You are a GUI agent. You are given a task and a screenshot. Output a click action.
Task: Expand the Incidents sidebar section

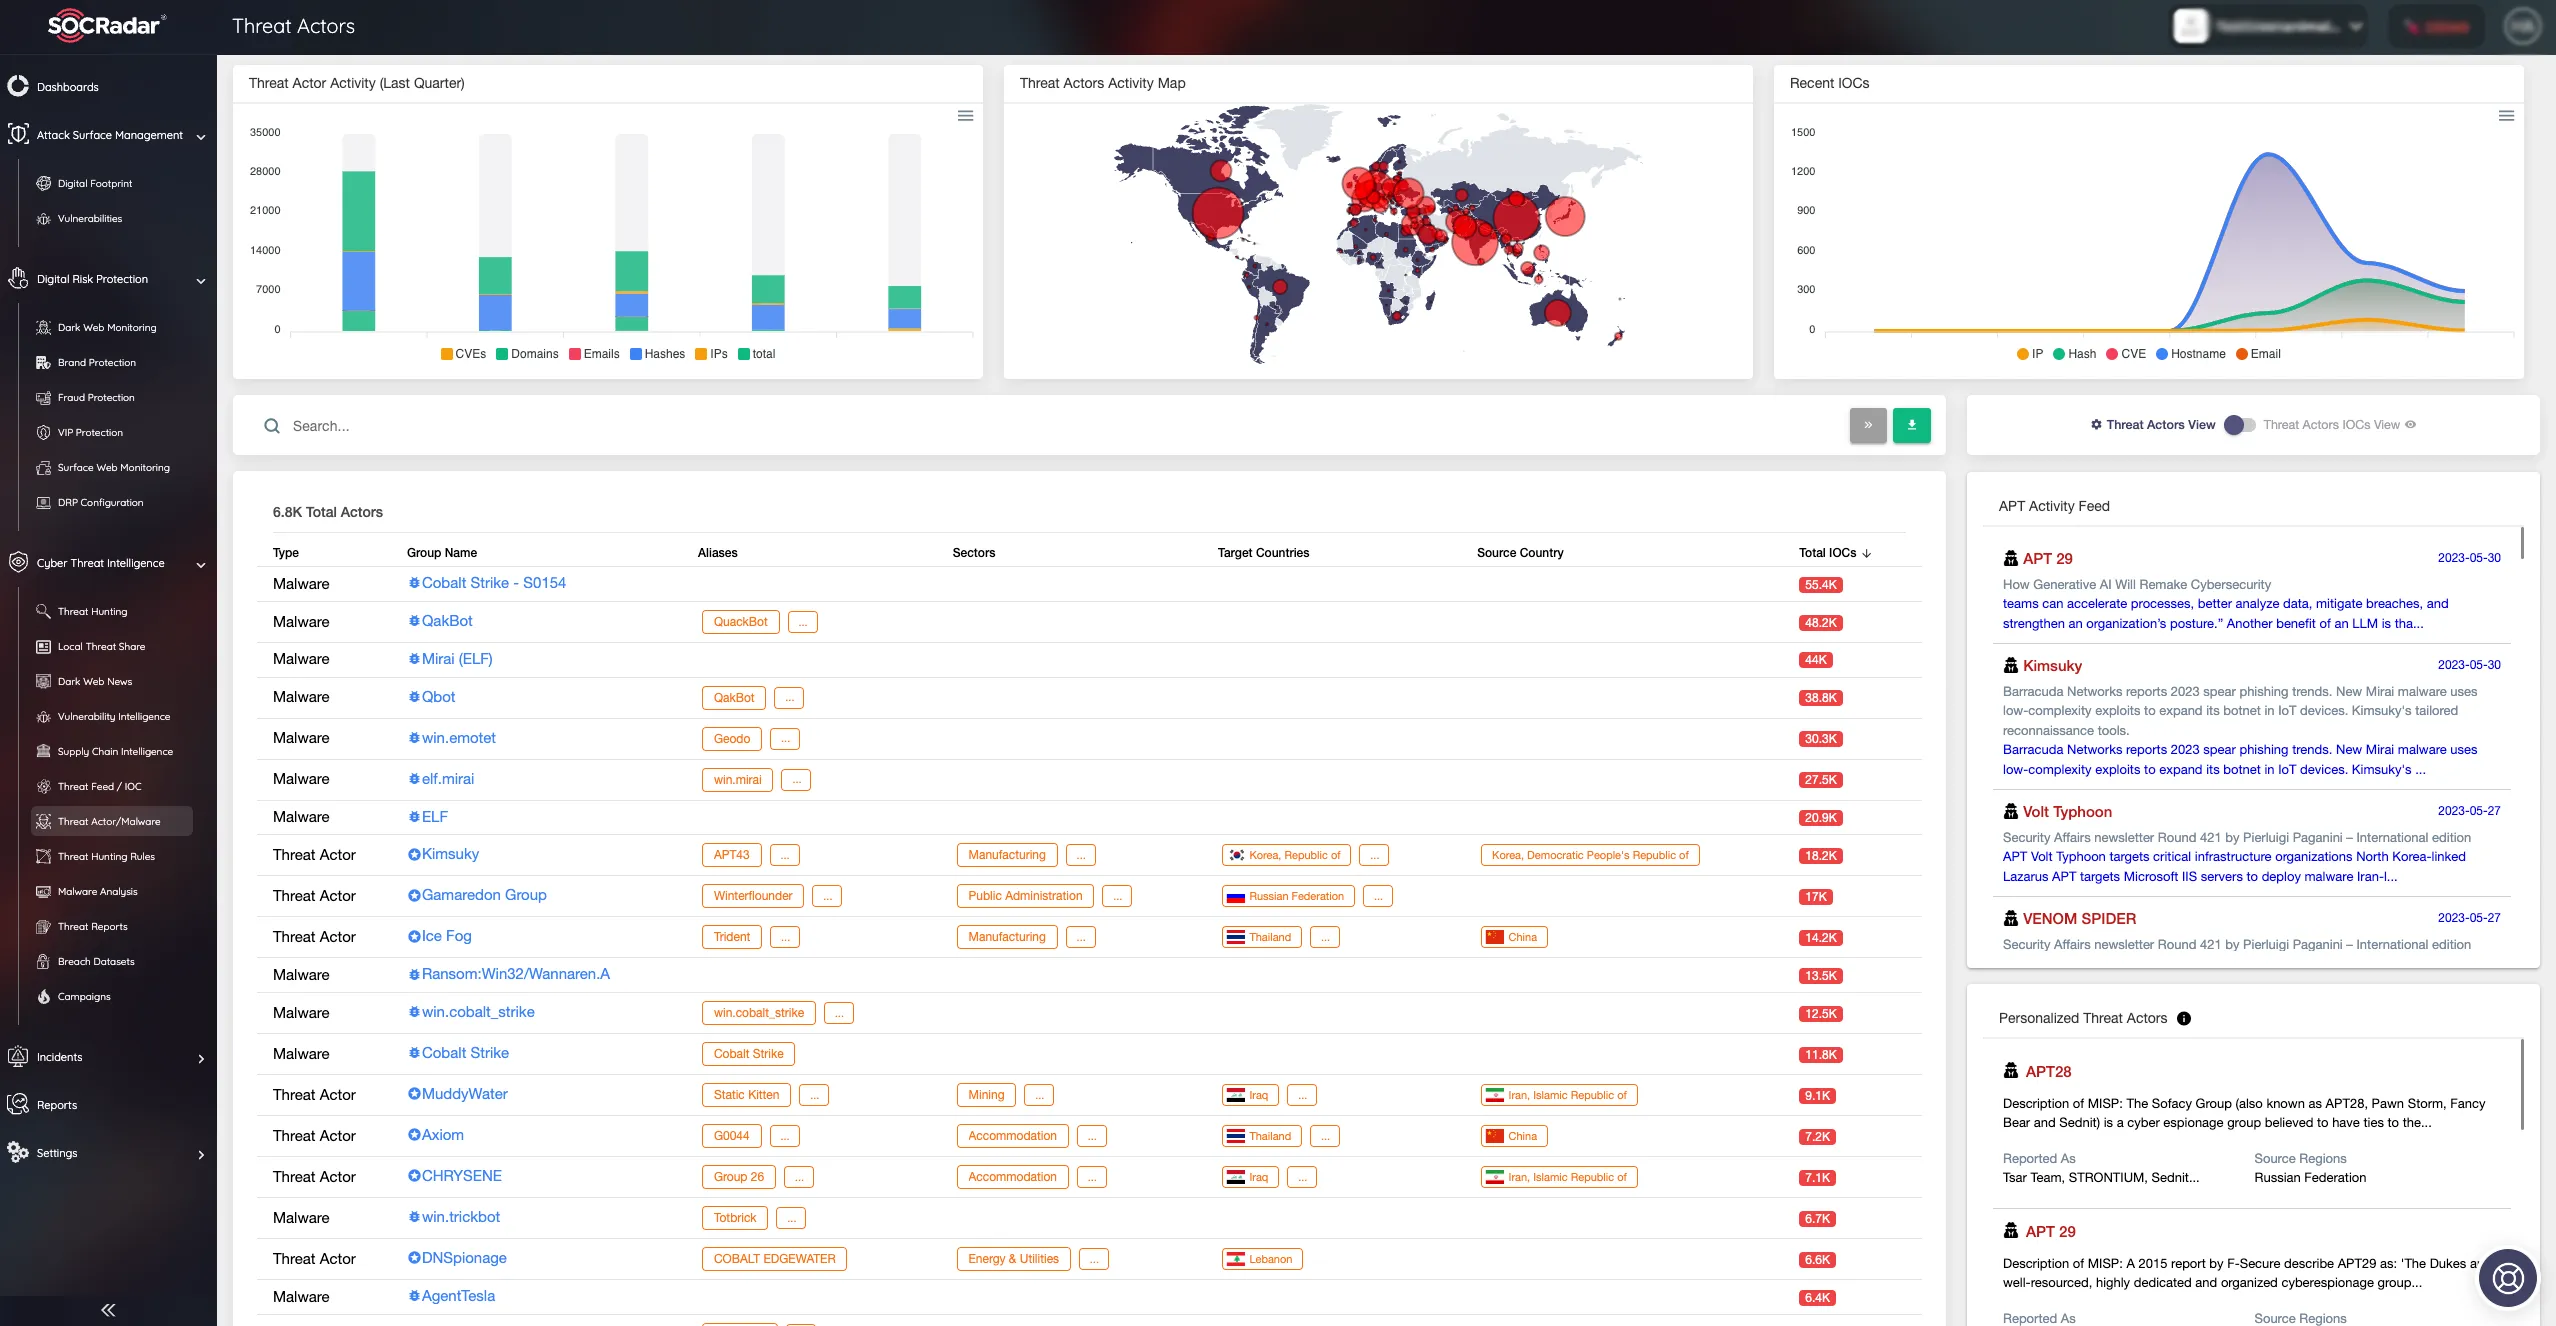[201, 1058]
